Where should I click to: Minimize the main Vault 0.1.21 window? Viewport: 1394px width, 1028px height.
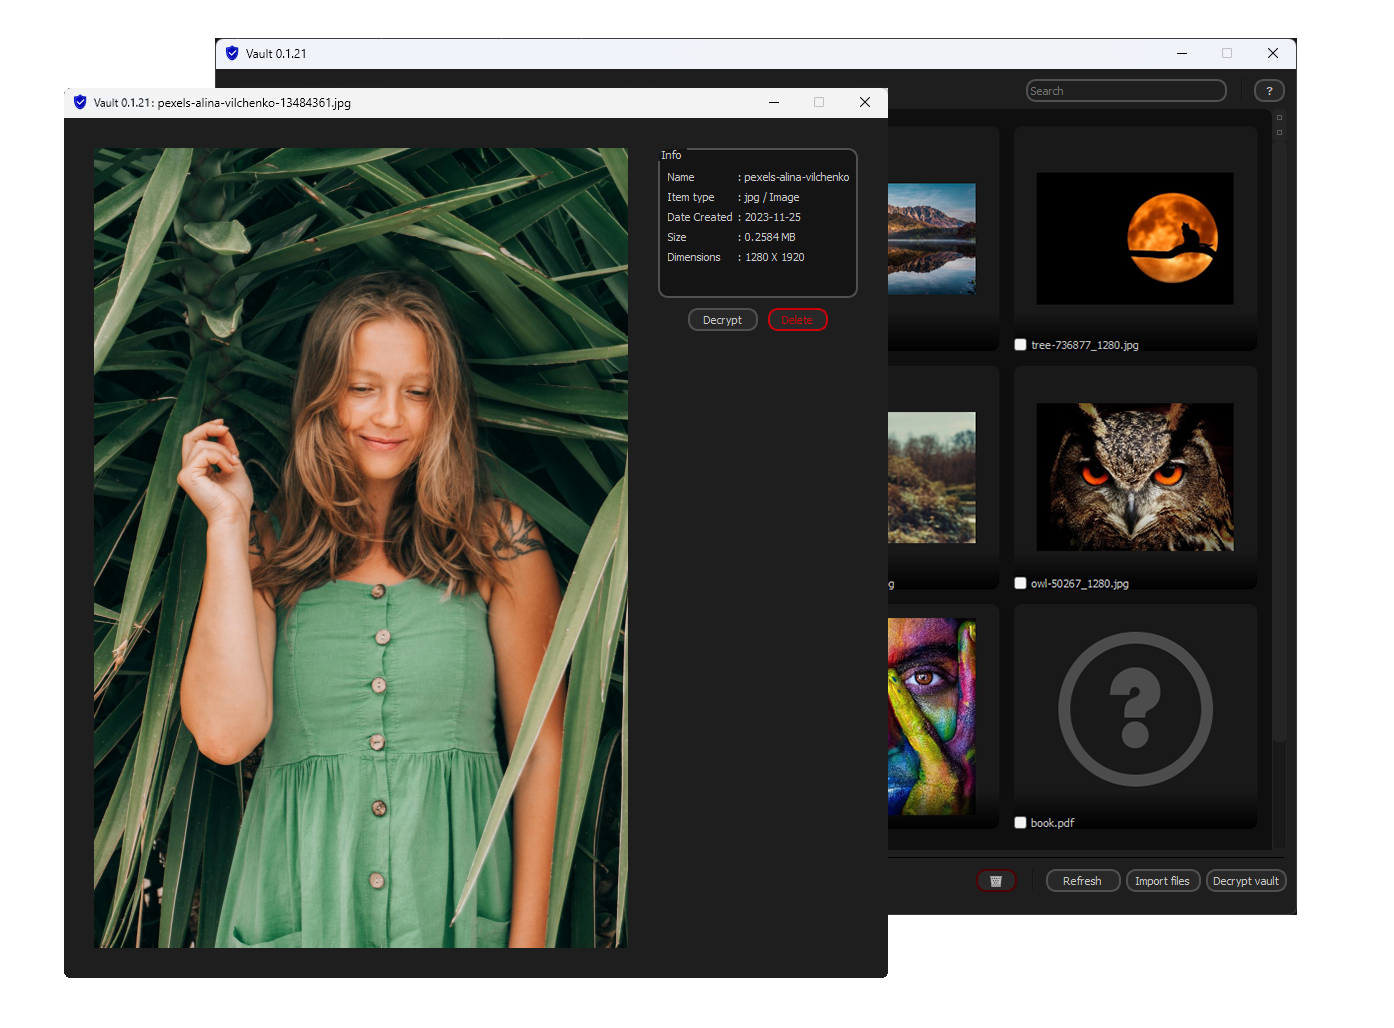point(1182,53)
